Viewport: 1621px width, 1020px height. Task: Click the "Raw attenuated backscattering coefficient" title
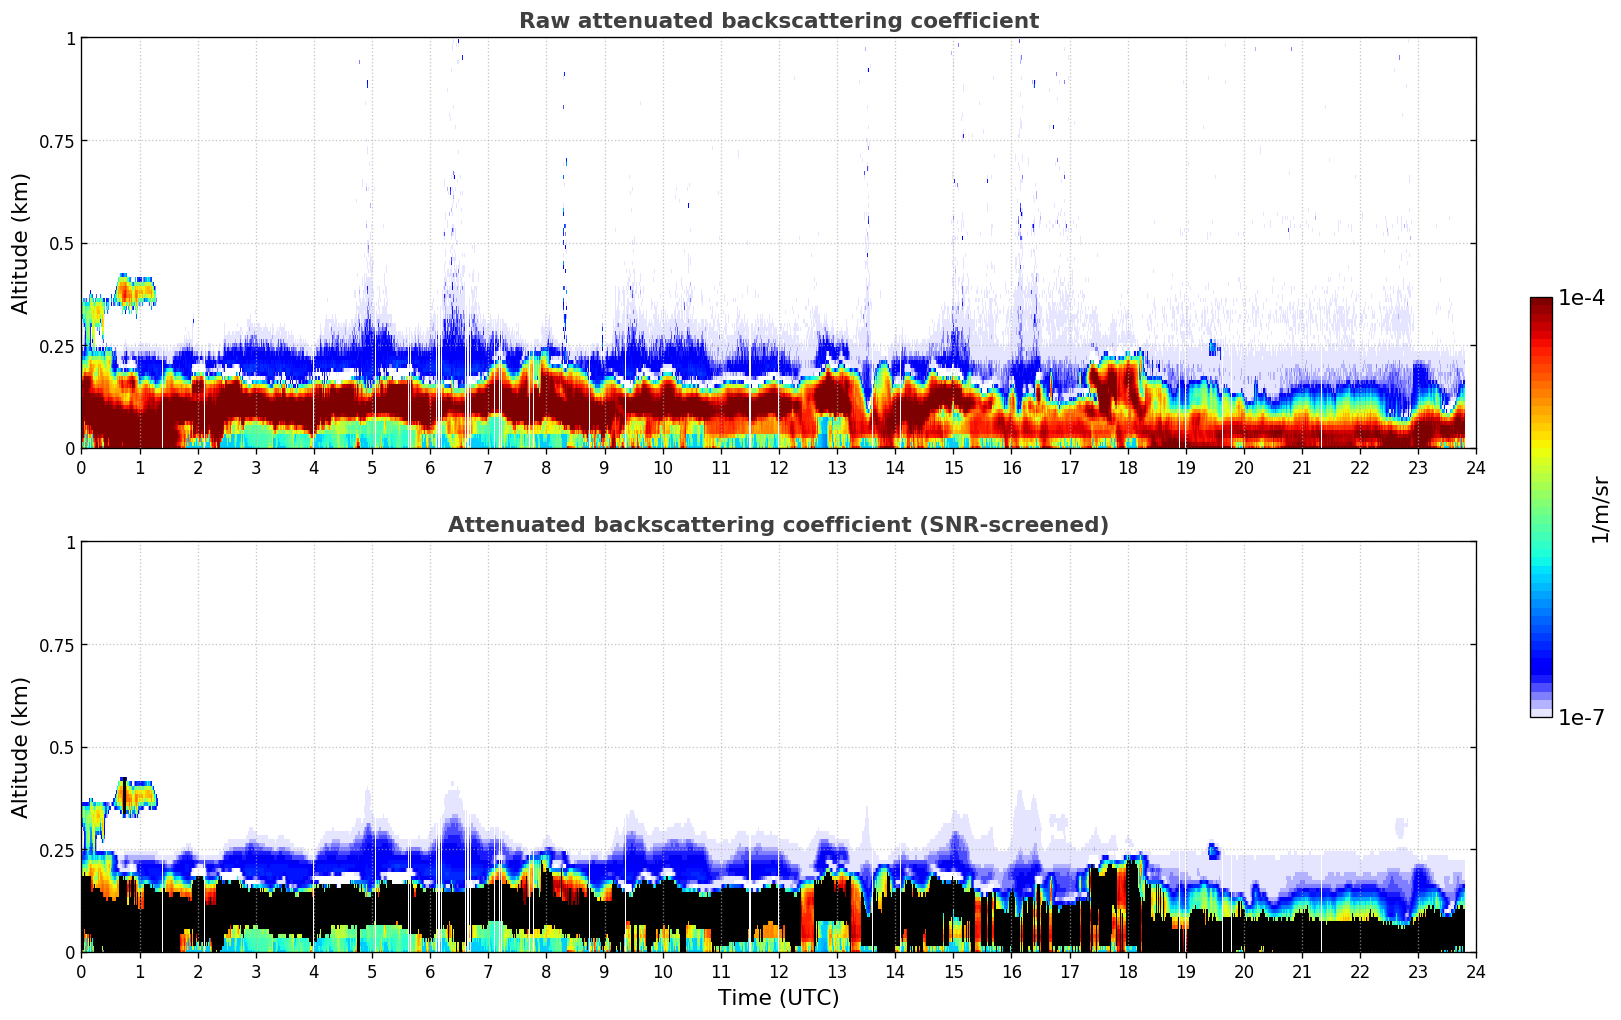pyautogui.click(x=778, y=21)
